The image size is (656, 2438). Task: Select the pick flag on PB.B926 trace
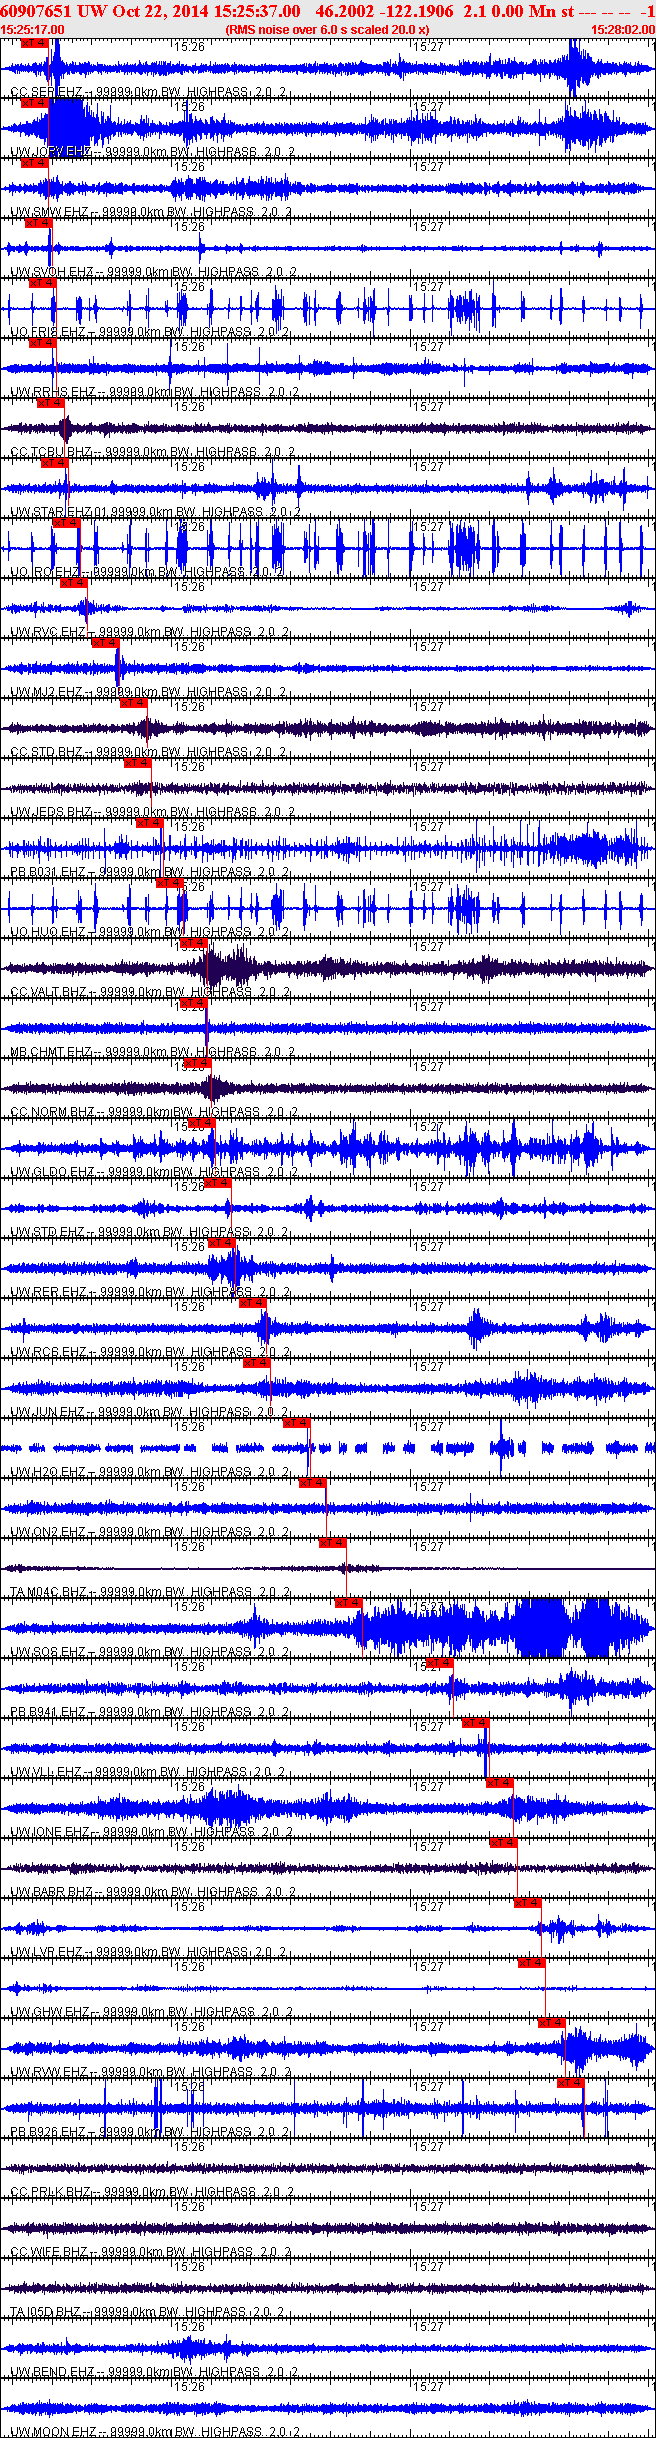click(570, 2083)
